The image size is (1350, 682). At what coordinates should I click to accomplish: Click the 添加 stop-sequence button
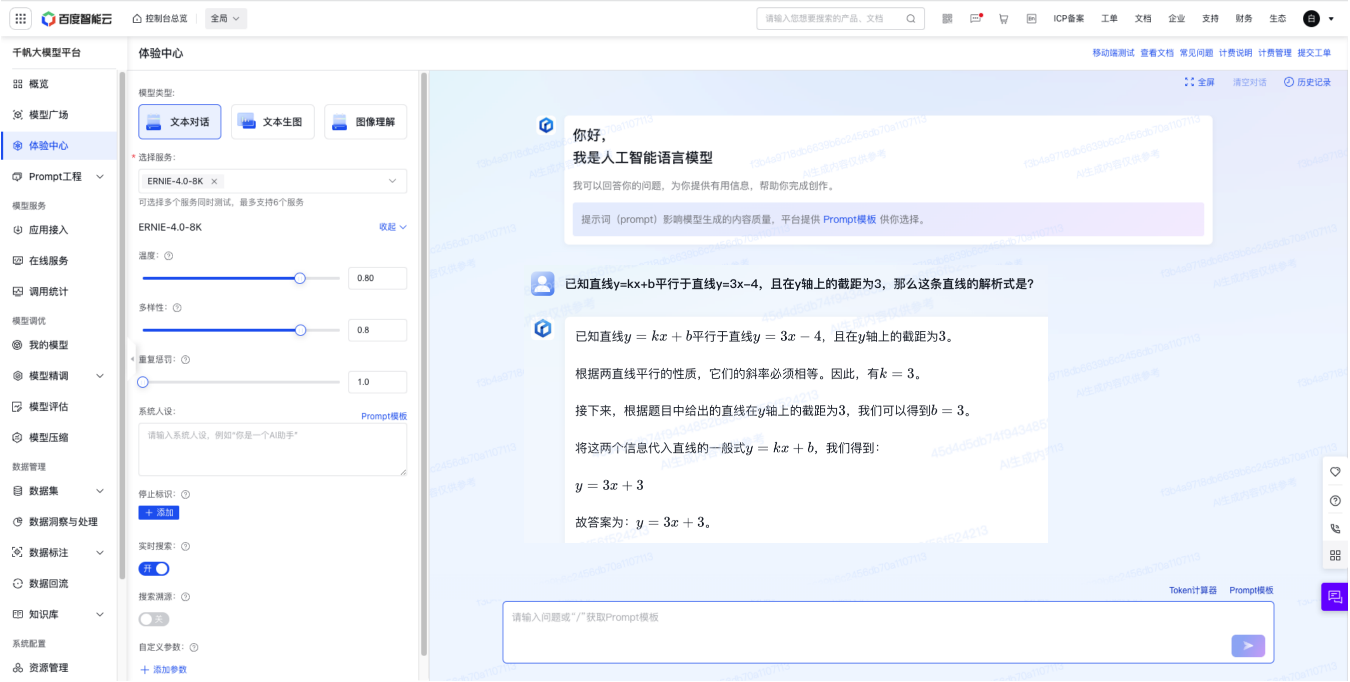point(159,513)
